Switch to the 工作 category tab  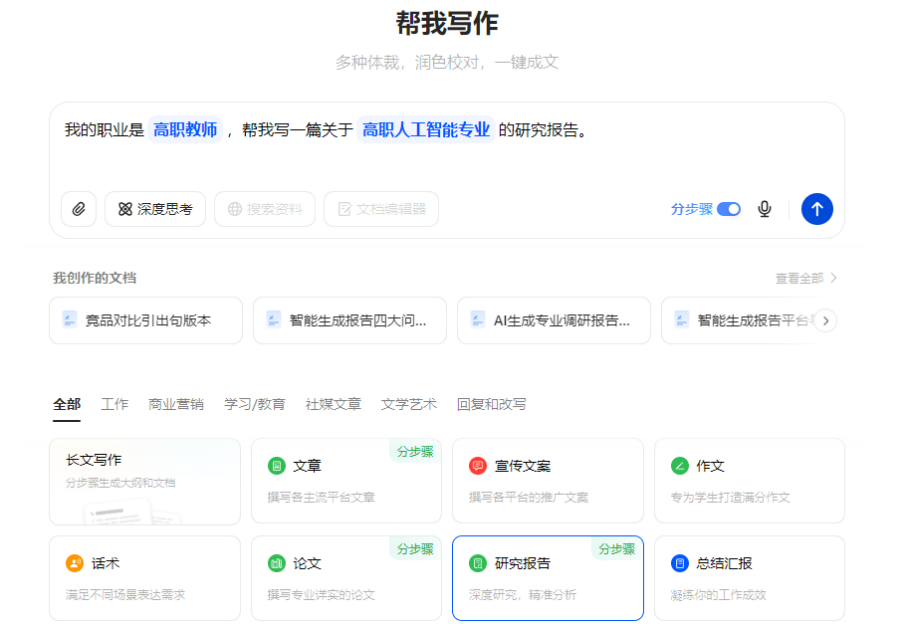114,404
